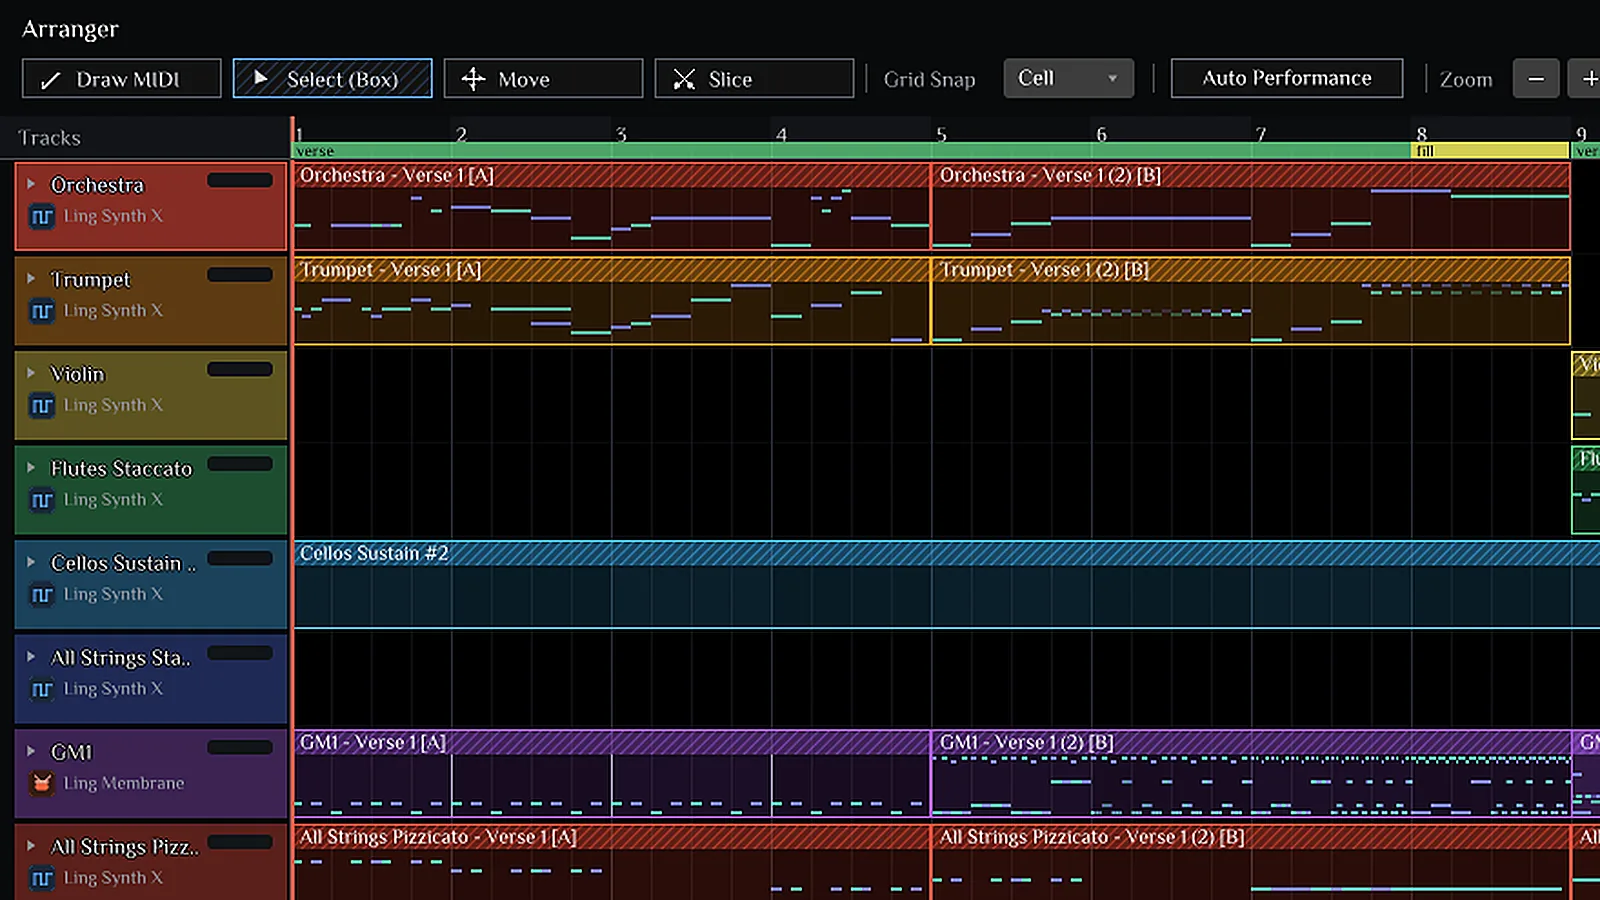Select the Draw MIDI pencil tool
Viewport: 1600px width, 900px height.
(x=121, y=79)
